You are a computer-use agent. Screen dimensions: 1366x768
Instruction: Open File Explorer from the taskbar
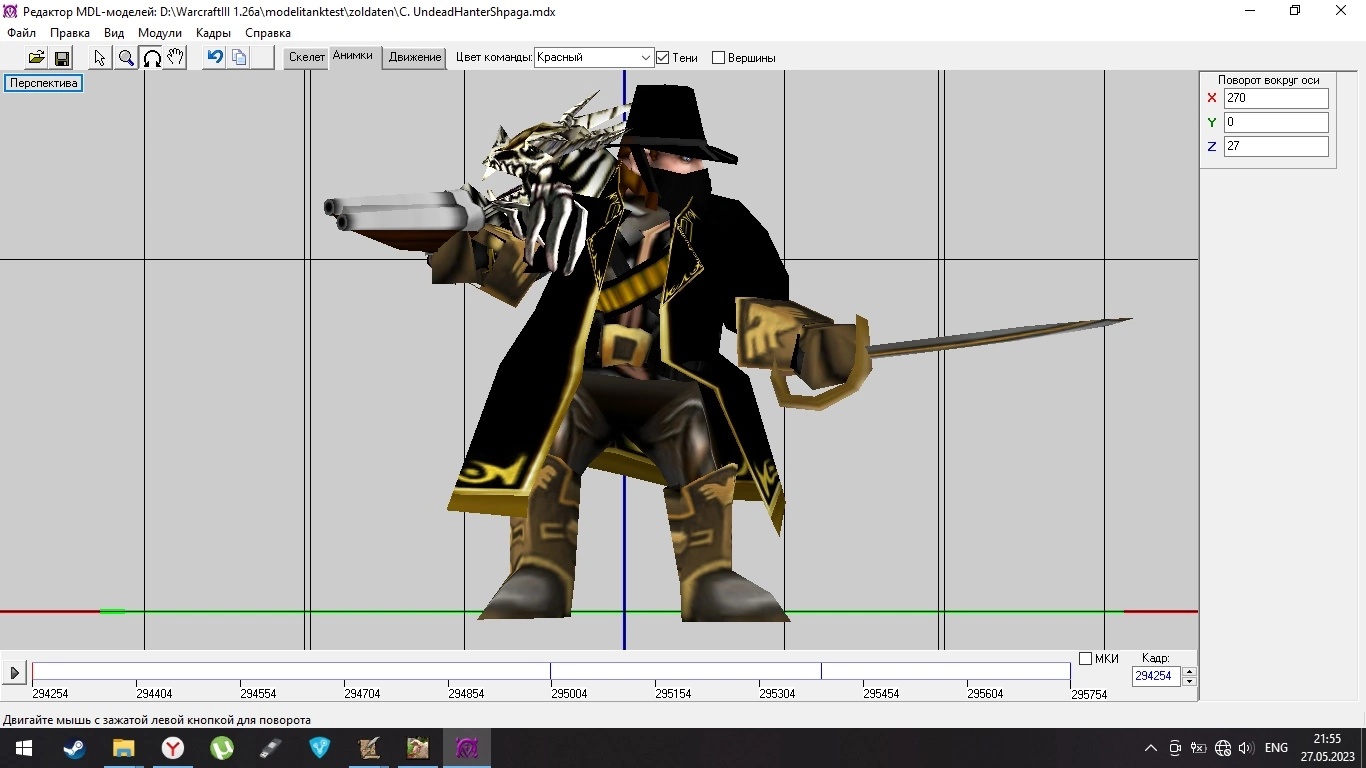coord(123,748)
